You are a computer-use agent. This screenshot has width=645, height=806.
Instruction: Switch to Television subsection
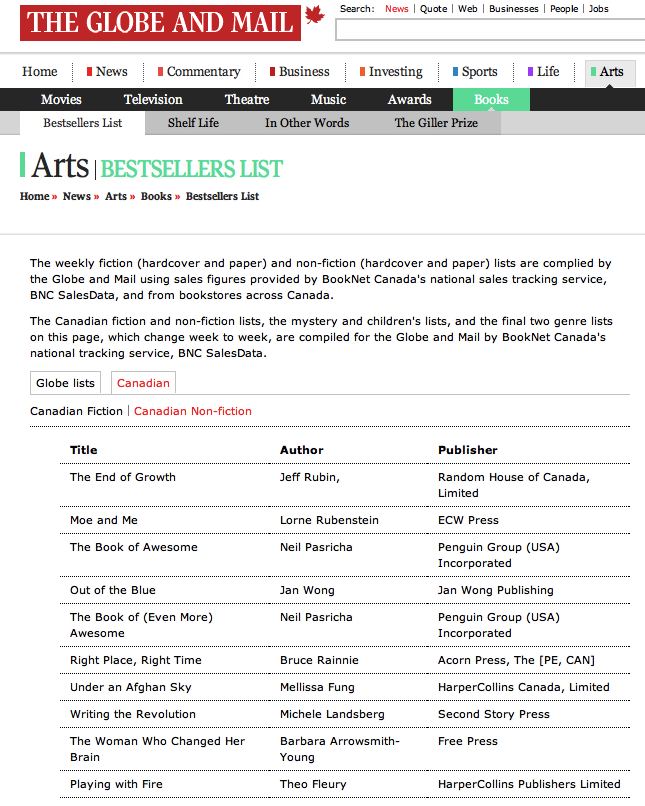pos(153,99)
